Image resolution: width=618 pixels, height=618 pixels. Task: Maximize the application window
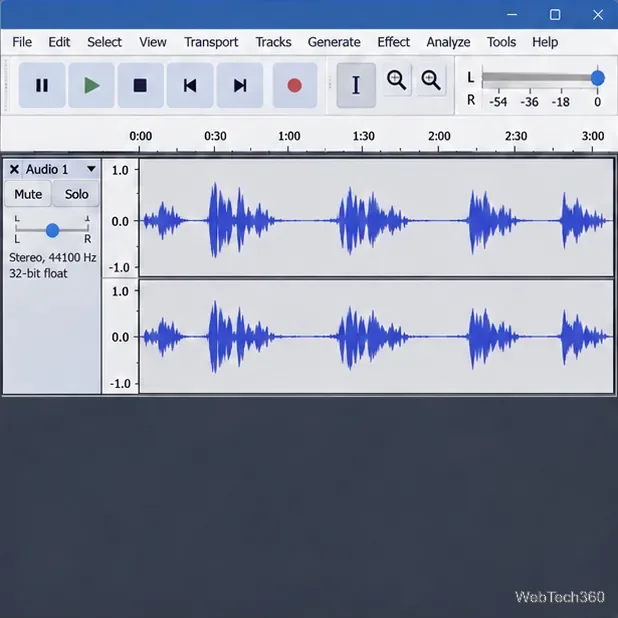click(555, 15)
